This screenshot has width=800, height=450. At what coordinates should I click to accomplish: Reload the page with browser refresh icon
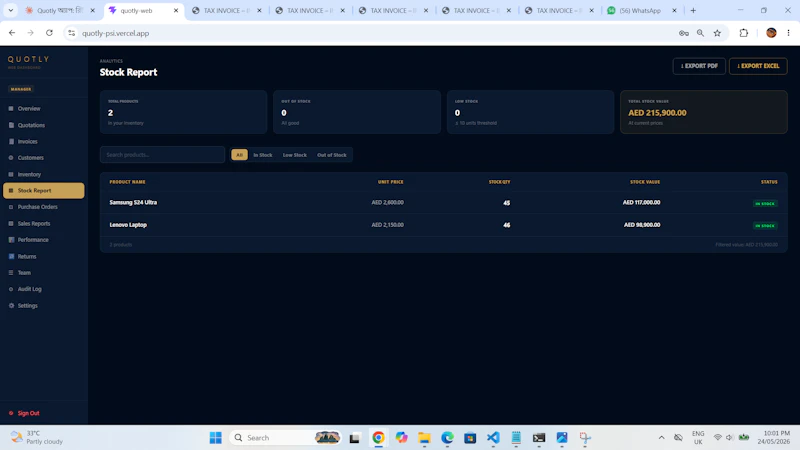coord(49,33)
